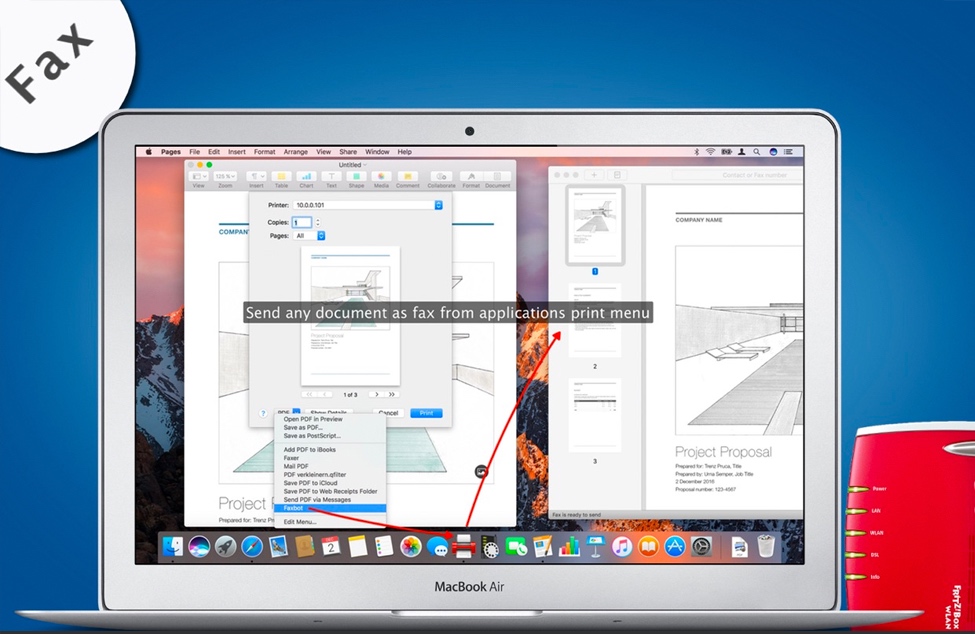Select page 3 thumbnail in Faxbot window

click(594, 415)
